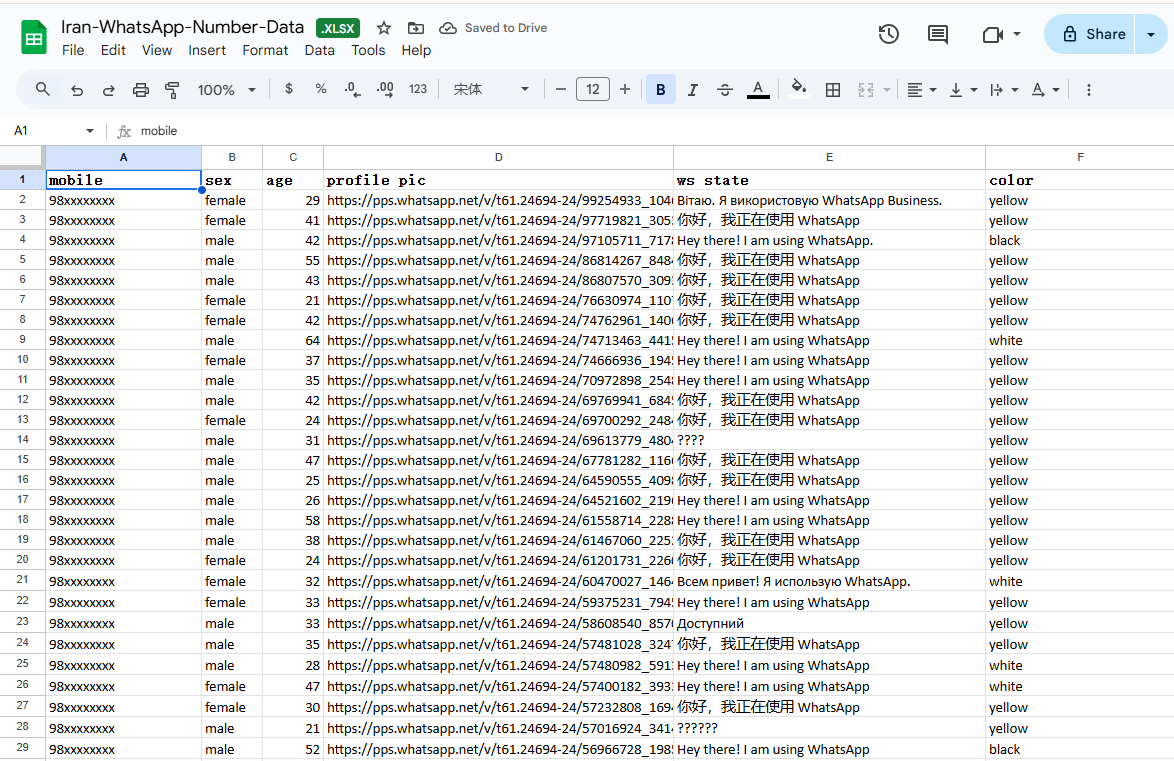The width and height of the screenshot is (1174, 761).
Task: Open the Data menu
Action: (320, 50)
